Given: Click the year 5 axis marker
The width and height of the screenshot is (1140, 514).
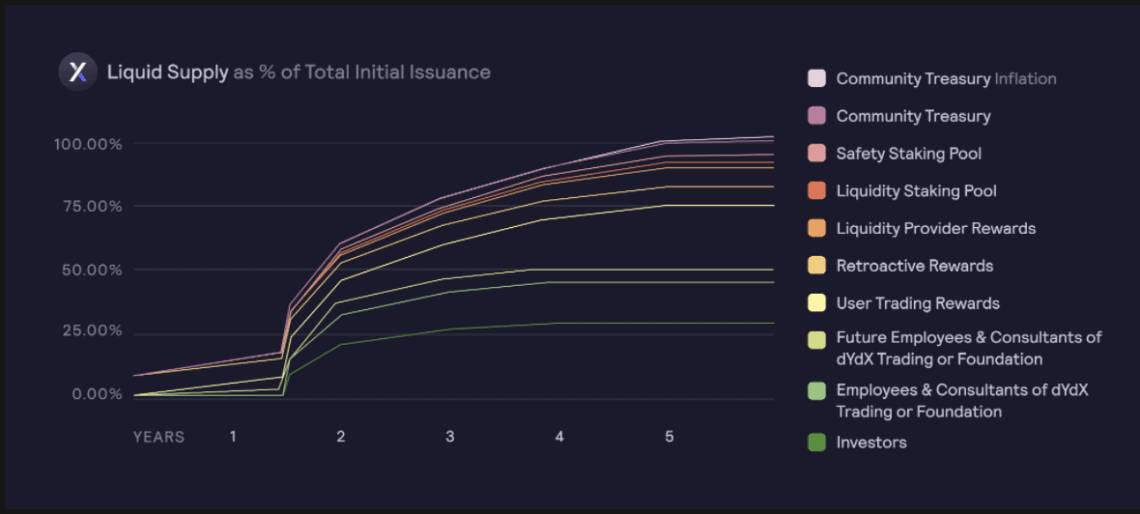Looking at the screenshot, I should [669, 437].
